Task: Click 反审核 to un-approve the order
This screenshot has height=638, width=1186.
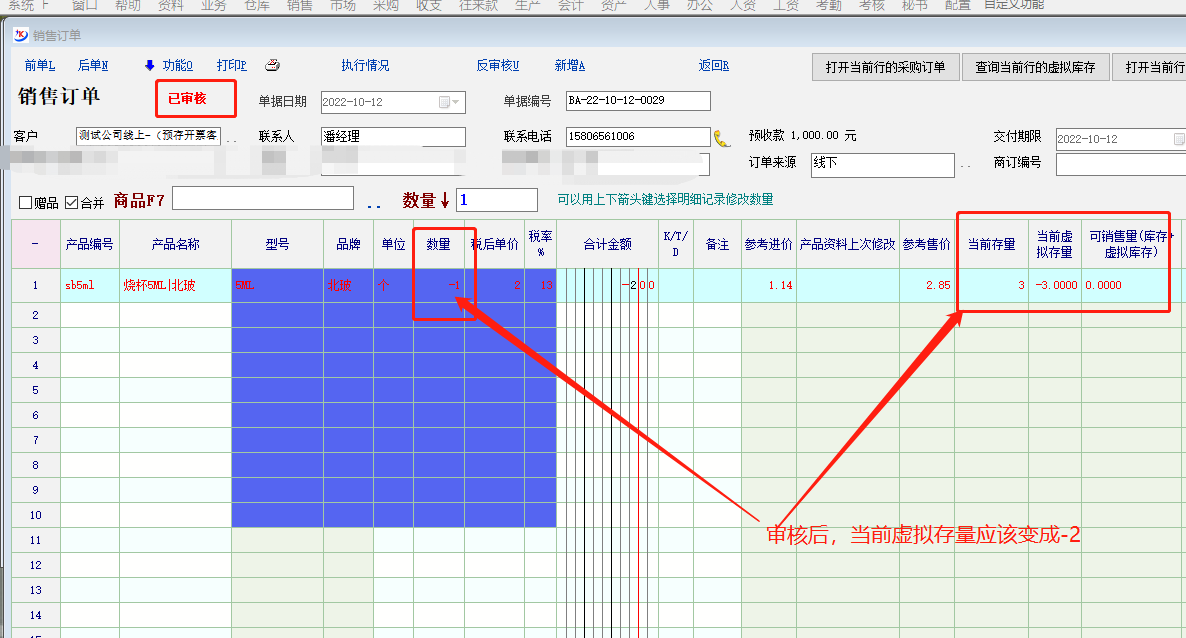Action: [497, 66]
